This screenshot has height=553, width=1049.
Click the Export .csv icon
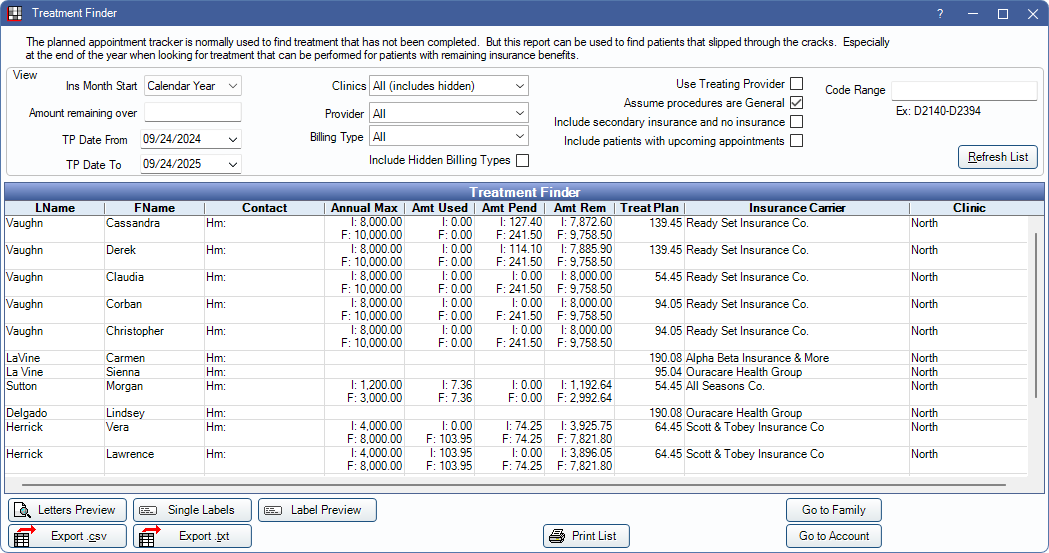[x=24, y=537]
